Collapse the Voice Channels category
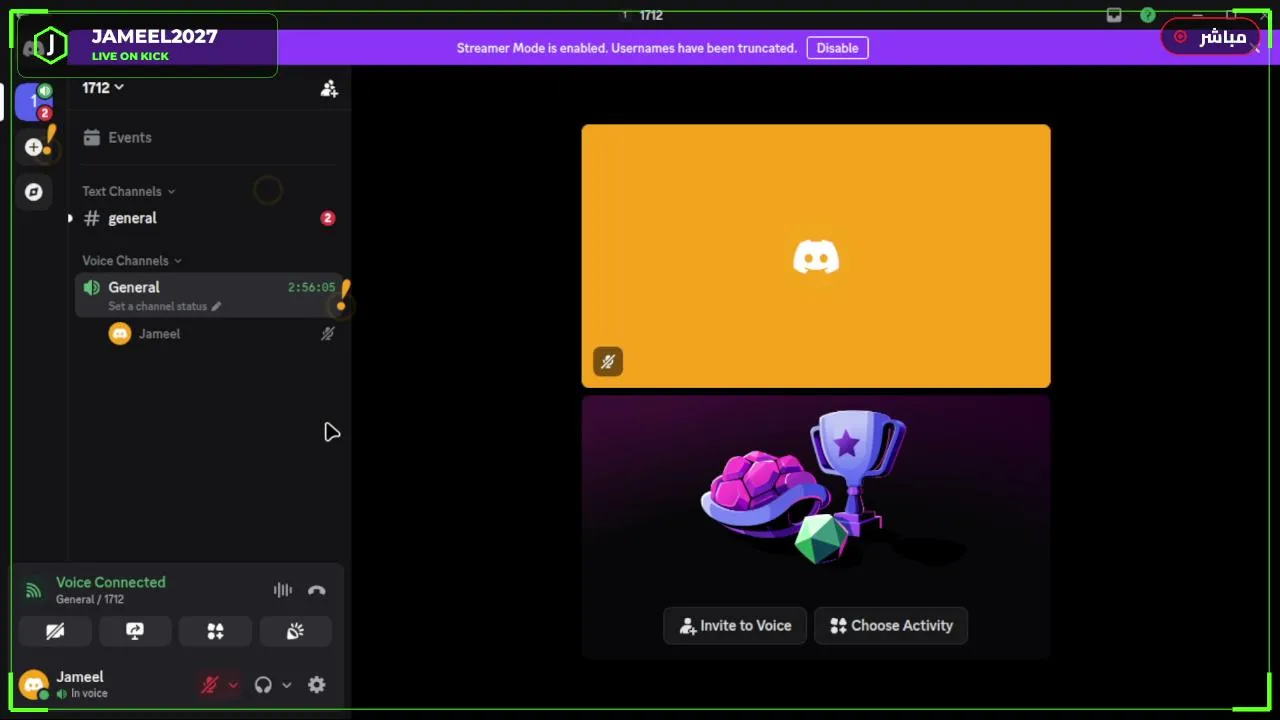Viewport: 1280px width, 720px height. 132,260
